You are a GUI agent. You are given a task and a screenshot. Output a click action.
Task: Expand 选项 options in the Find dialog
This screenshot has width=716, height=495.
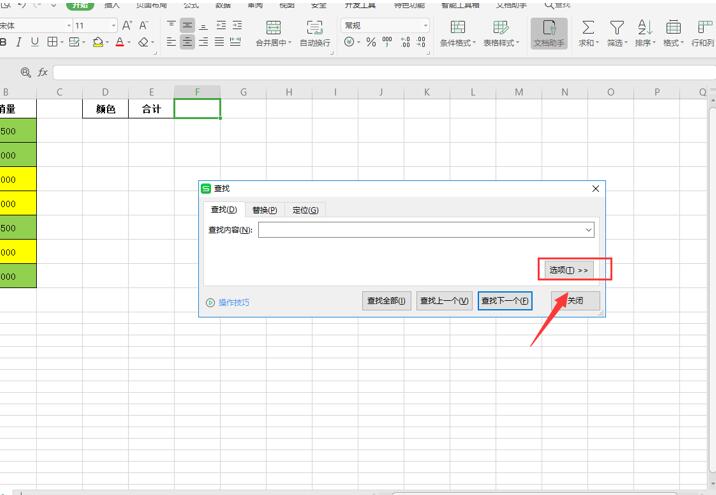click(x=569, y=270)
